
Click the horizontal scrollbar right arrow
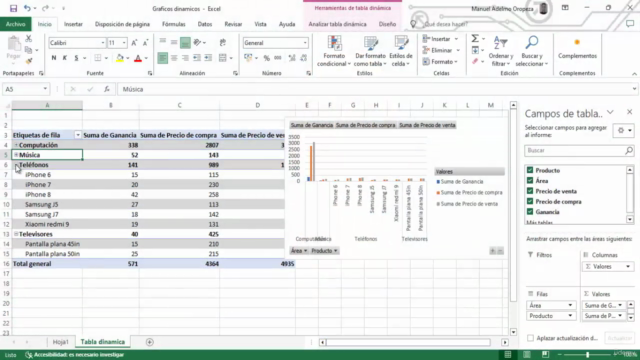coord(505,342)
